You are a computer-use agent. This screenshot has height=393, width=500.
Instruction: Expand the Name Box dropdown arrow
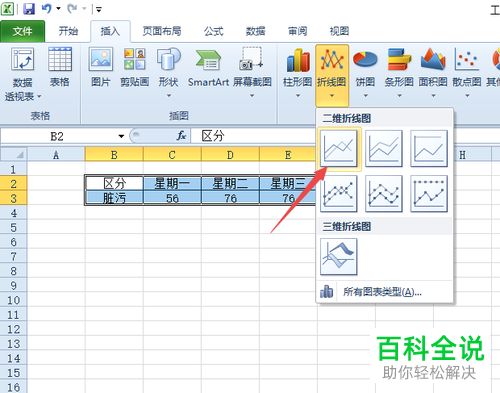(121, 136)
